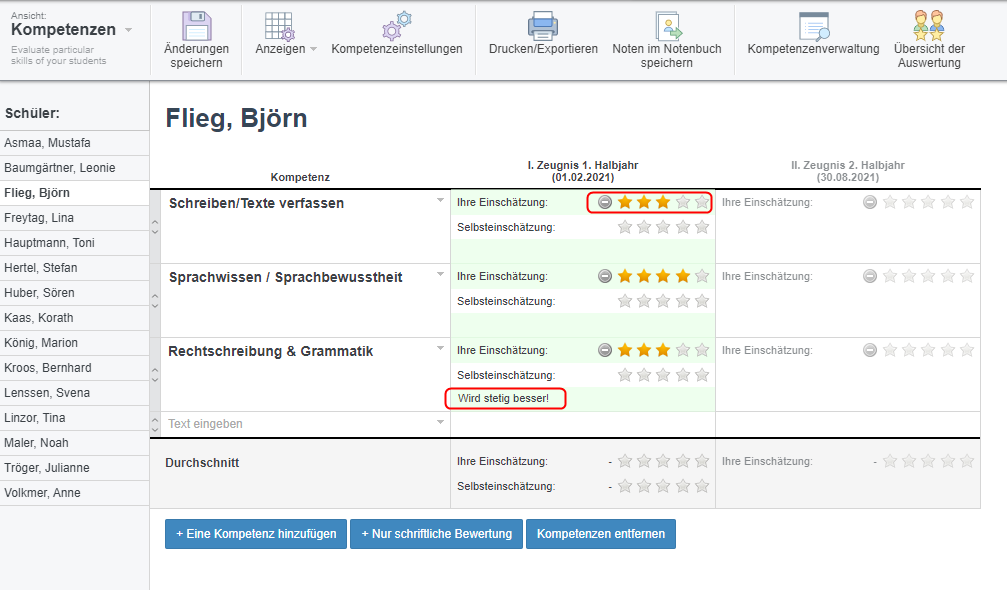The image size is (1007, 590).
Task: Click the Rechtschreibung & Grammatik competence name
Action: tap(270, 351)
